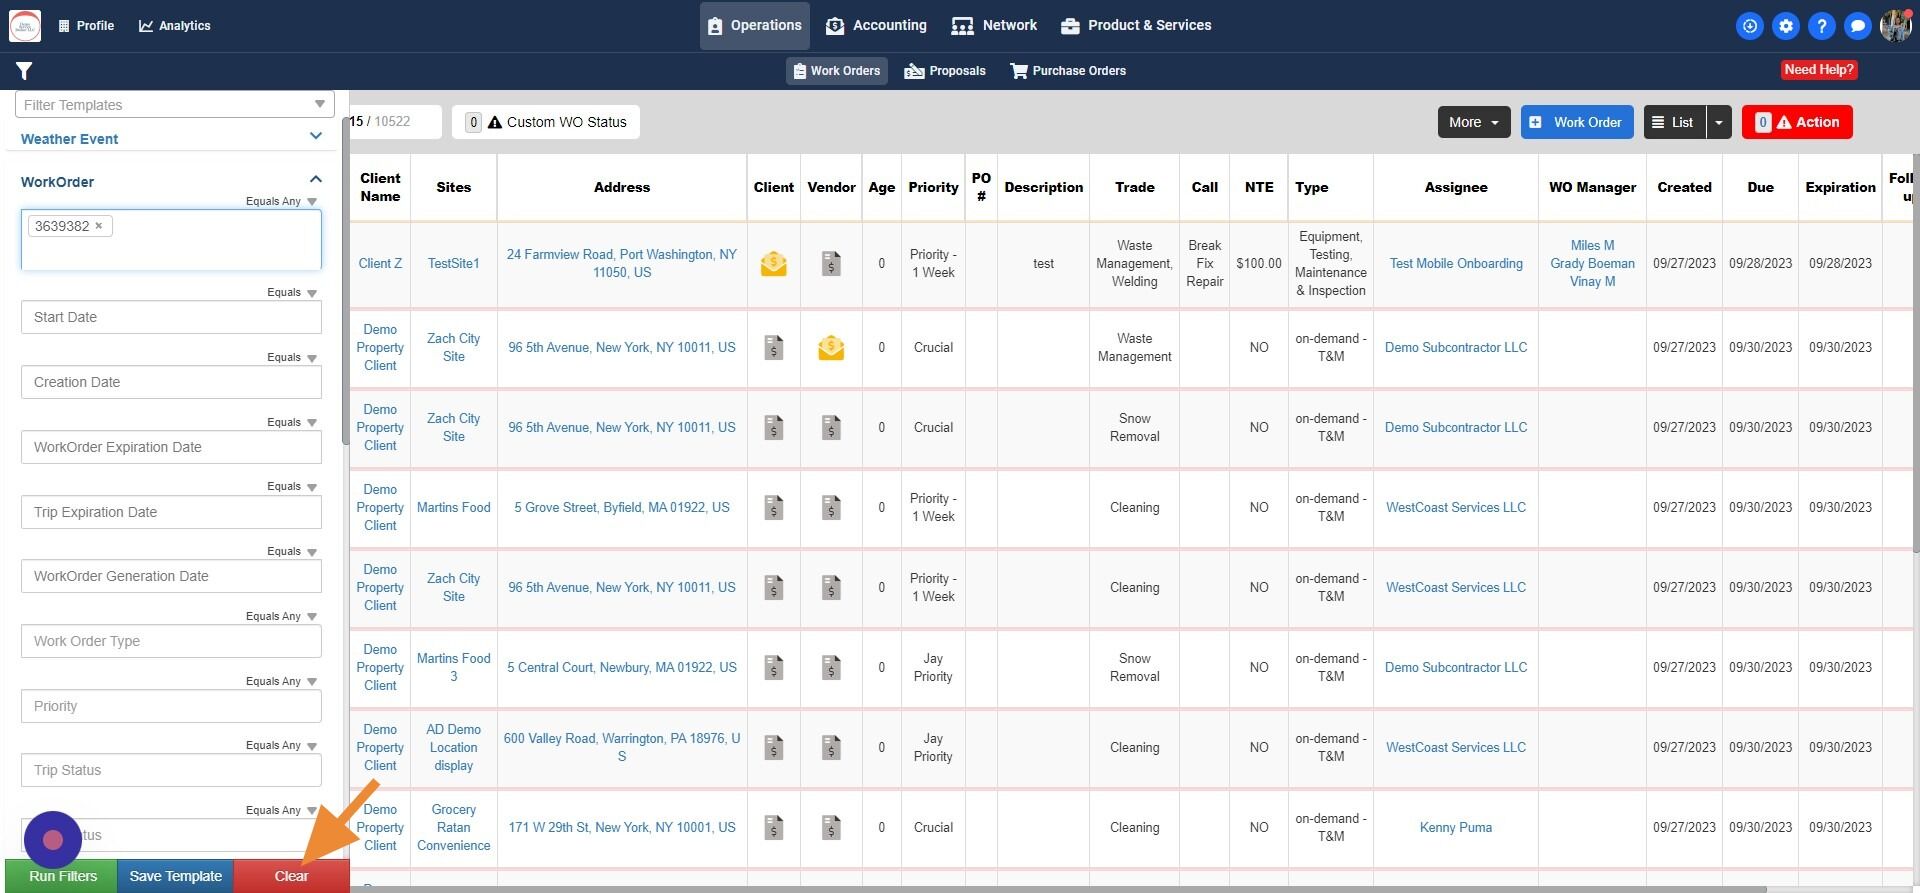
Task: Go to the Network tab
Action: (x=994, y=26)
